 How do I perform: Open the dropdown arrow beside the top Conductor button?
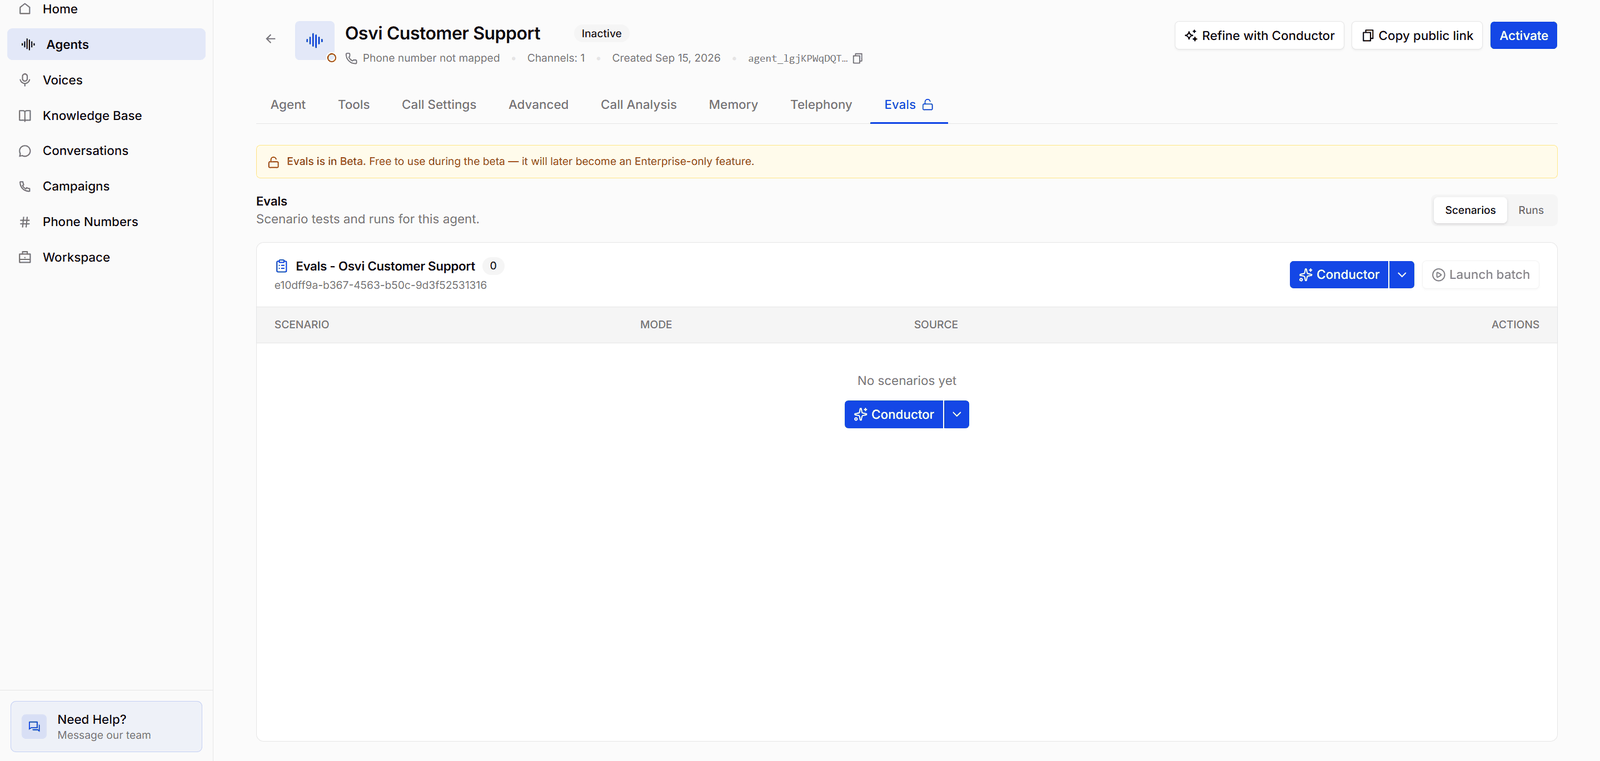1402,275
